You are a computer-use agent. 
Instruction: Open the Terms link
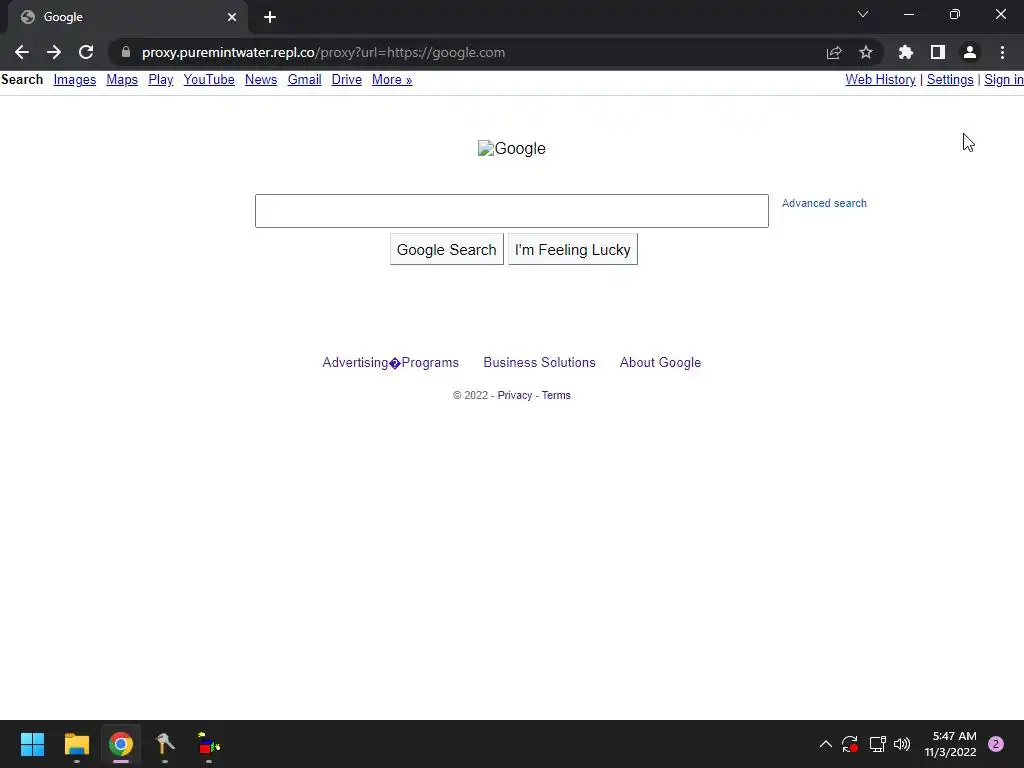(556, 395)
